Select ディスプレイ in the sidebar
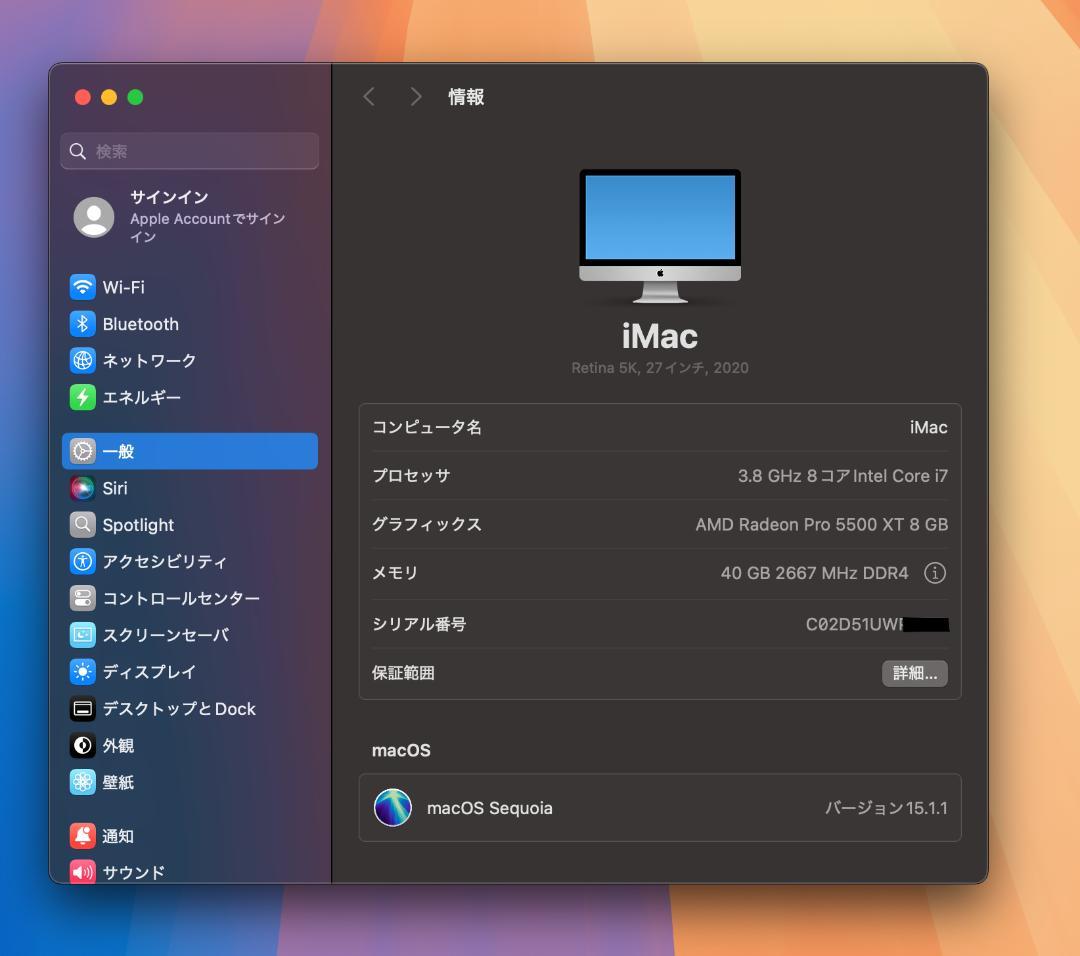Screen dimensions: 1080x956 click(x=189, y=672)
